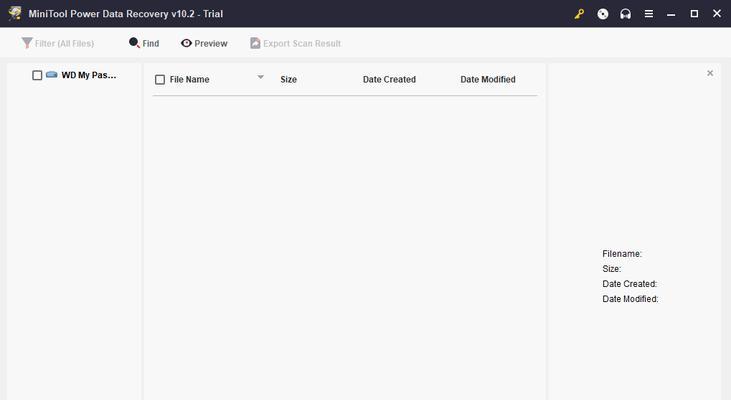This screenshot has height=400, width=731.
Task: Click the window title text
Action: pos(125,14)
